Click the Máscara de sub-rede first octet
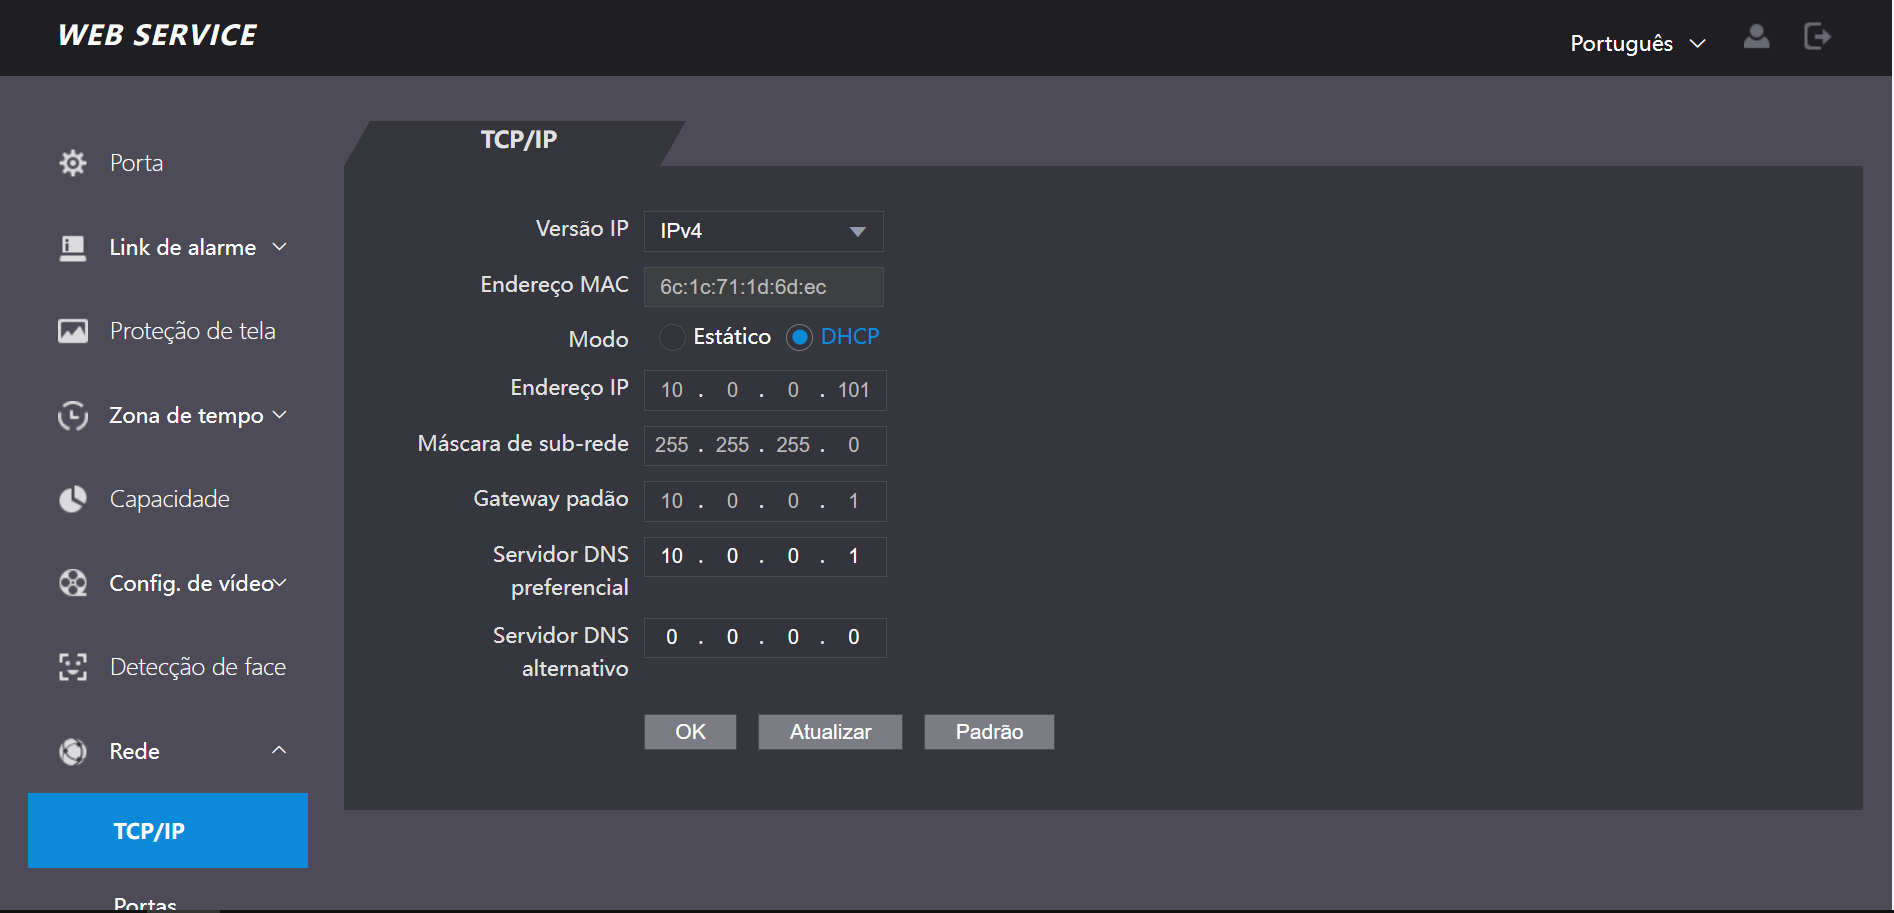The width and height of the screenshot is (1894, 913). tap(672, 445)
